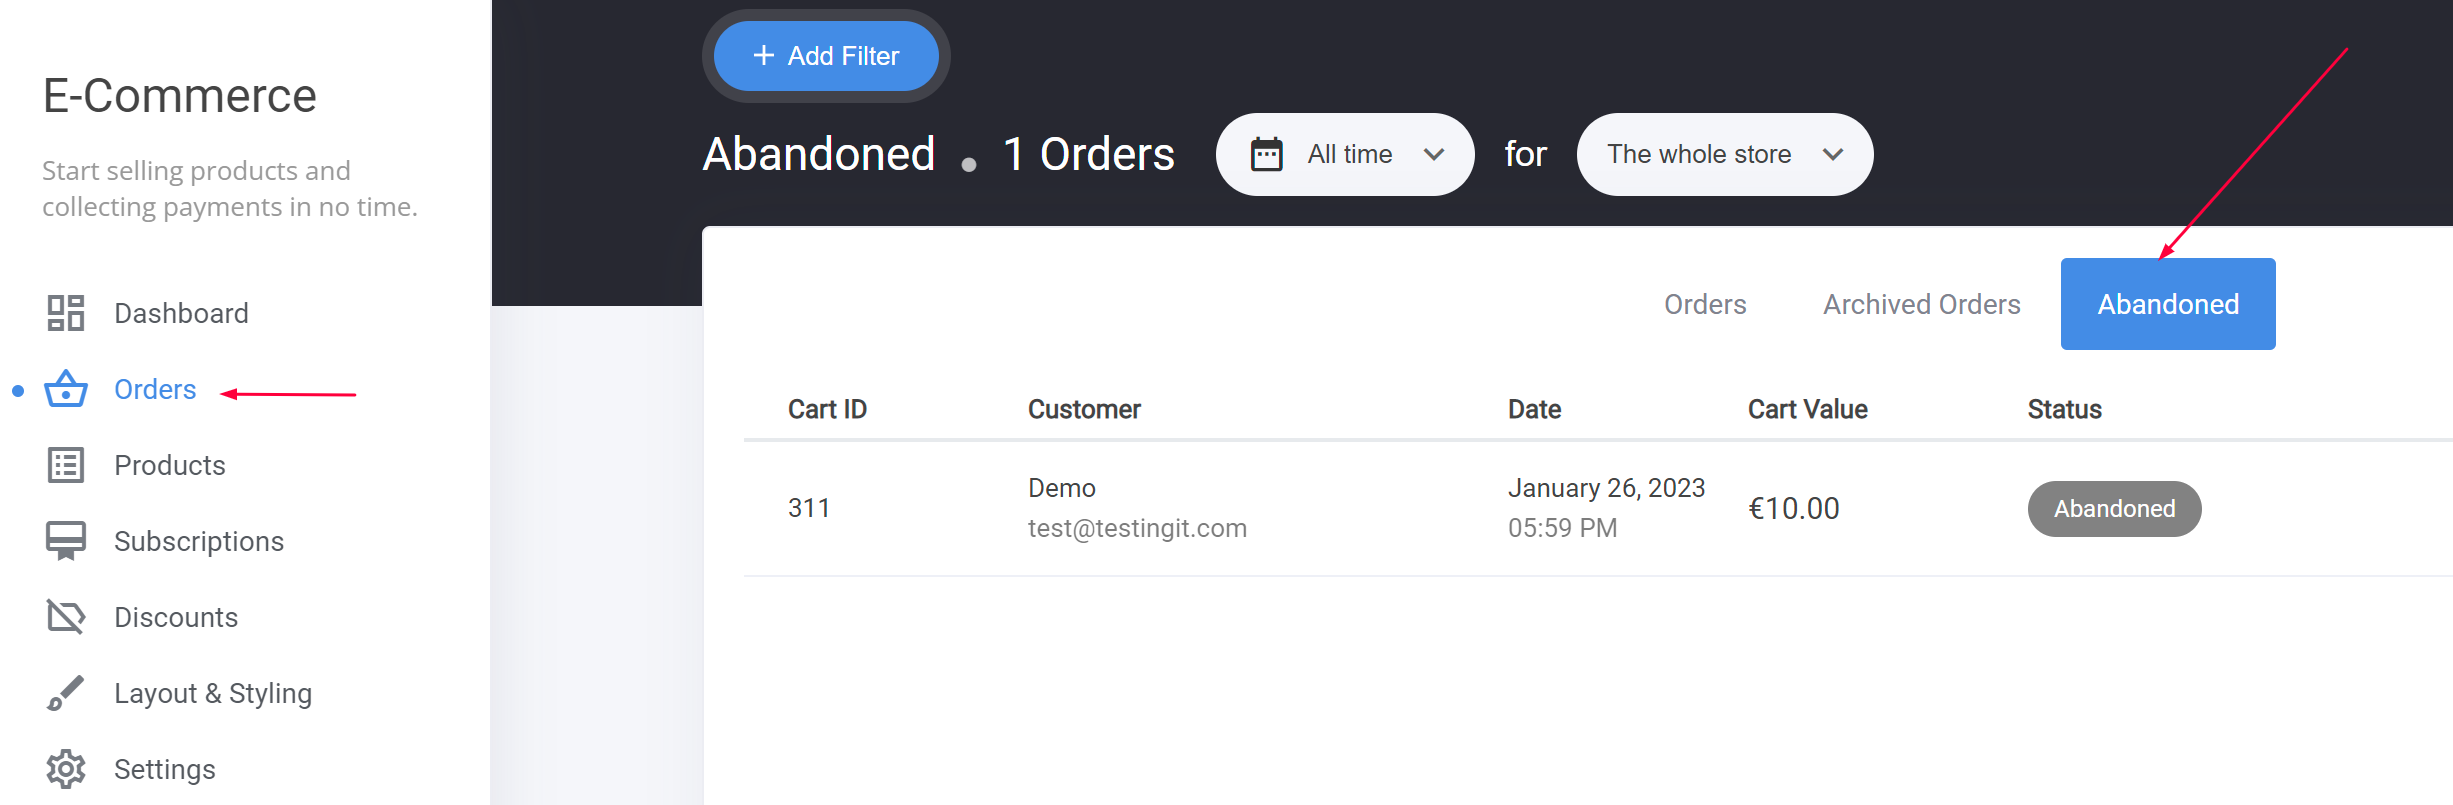Open The whole store selector

click(x=1700, y=154)
